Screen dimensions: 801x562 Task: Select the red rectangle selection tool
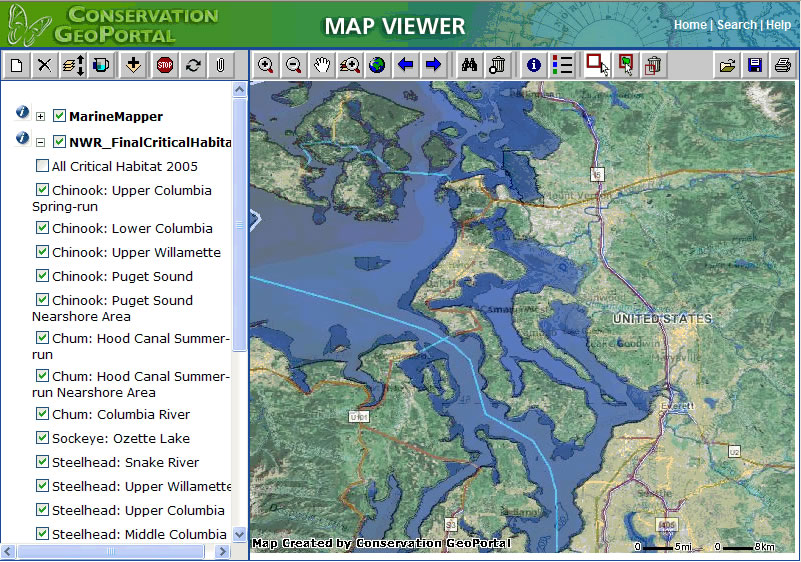[597, 65]
